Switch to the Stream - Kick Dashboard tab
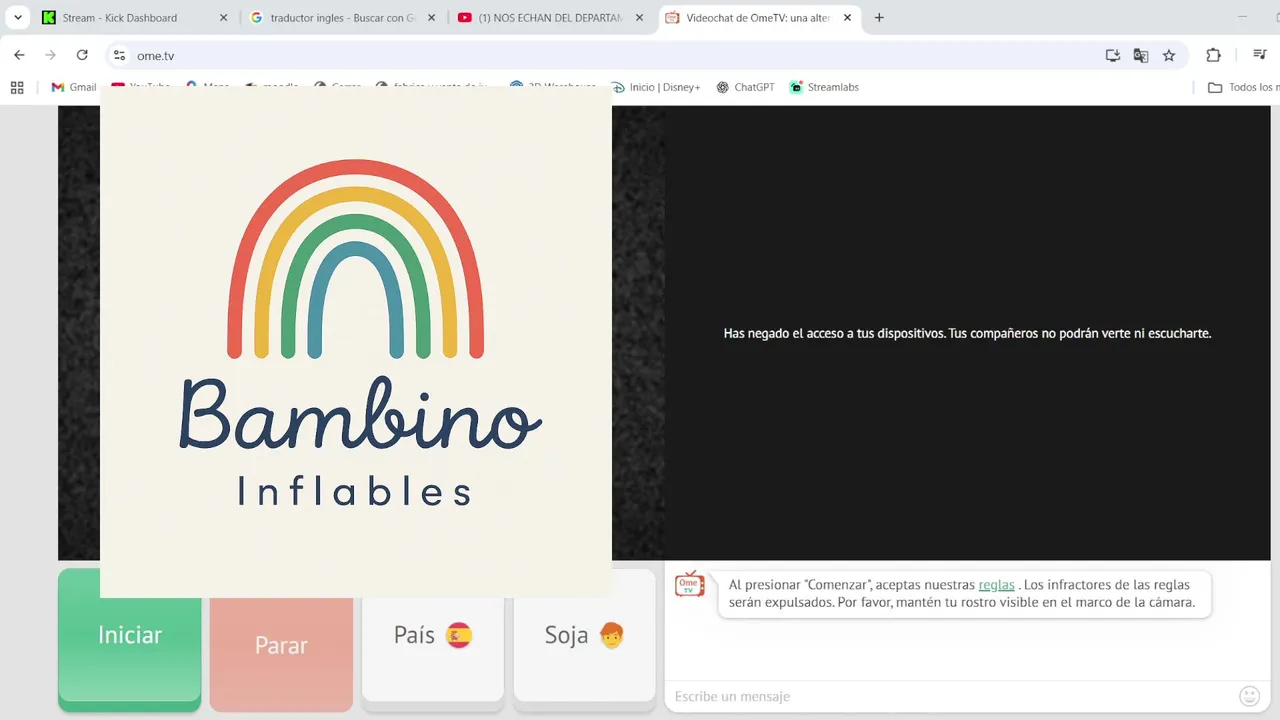This screenshot has height=720, width=1280. point(134,17)
